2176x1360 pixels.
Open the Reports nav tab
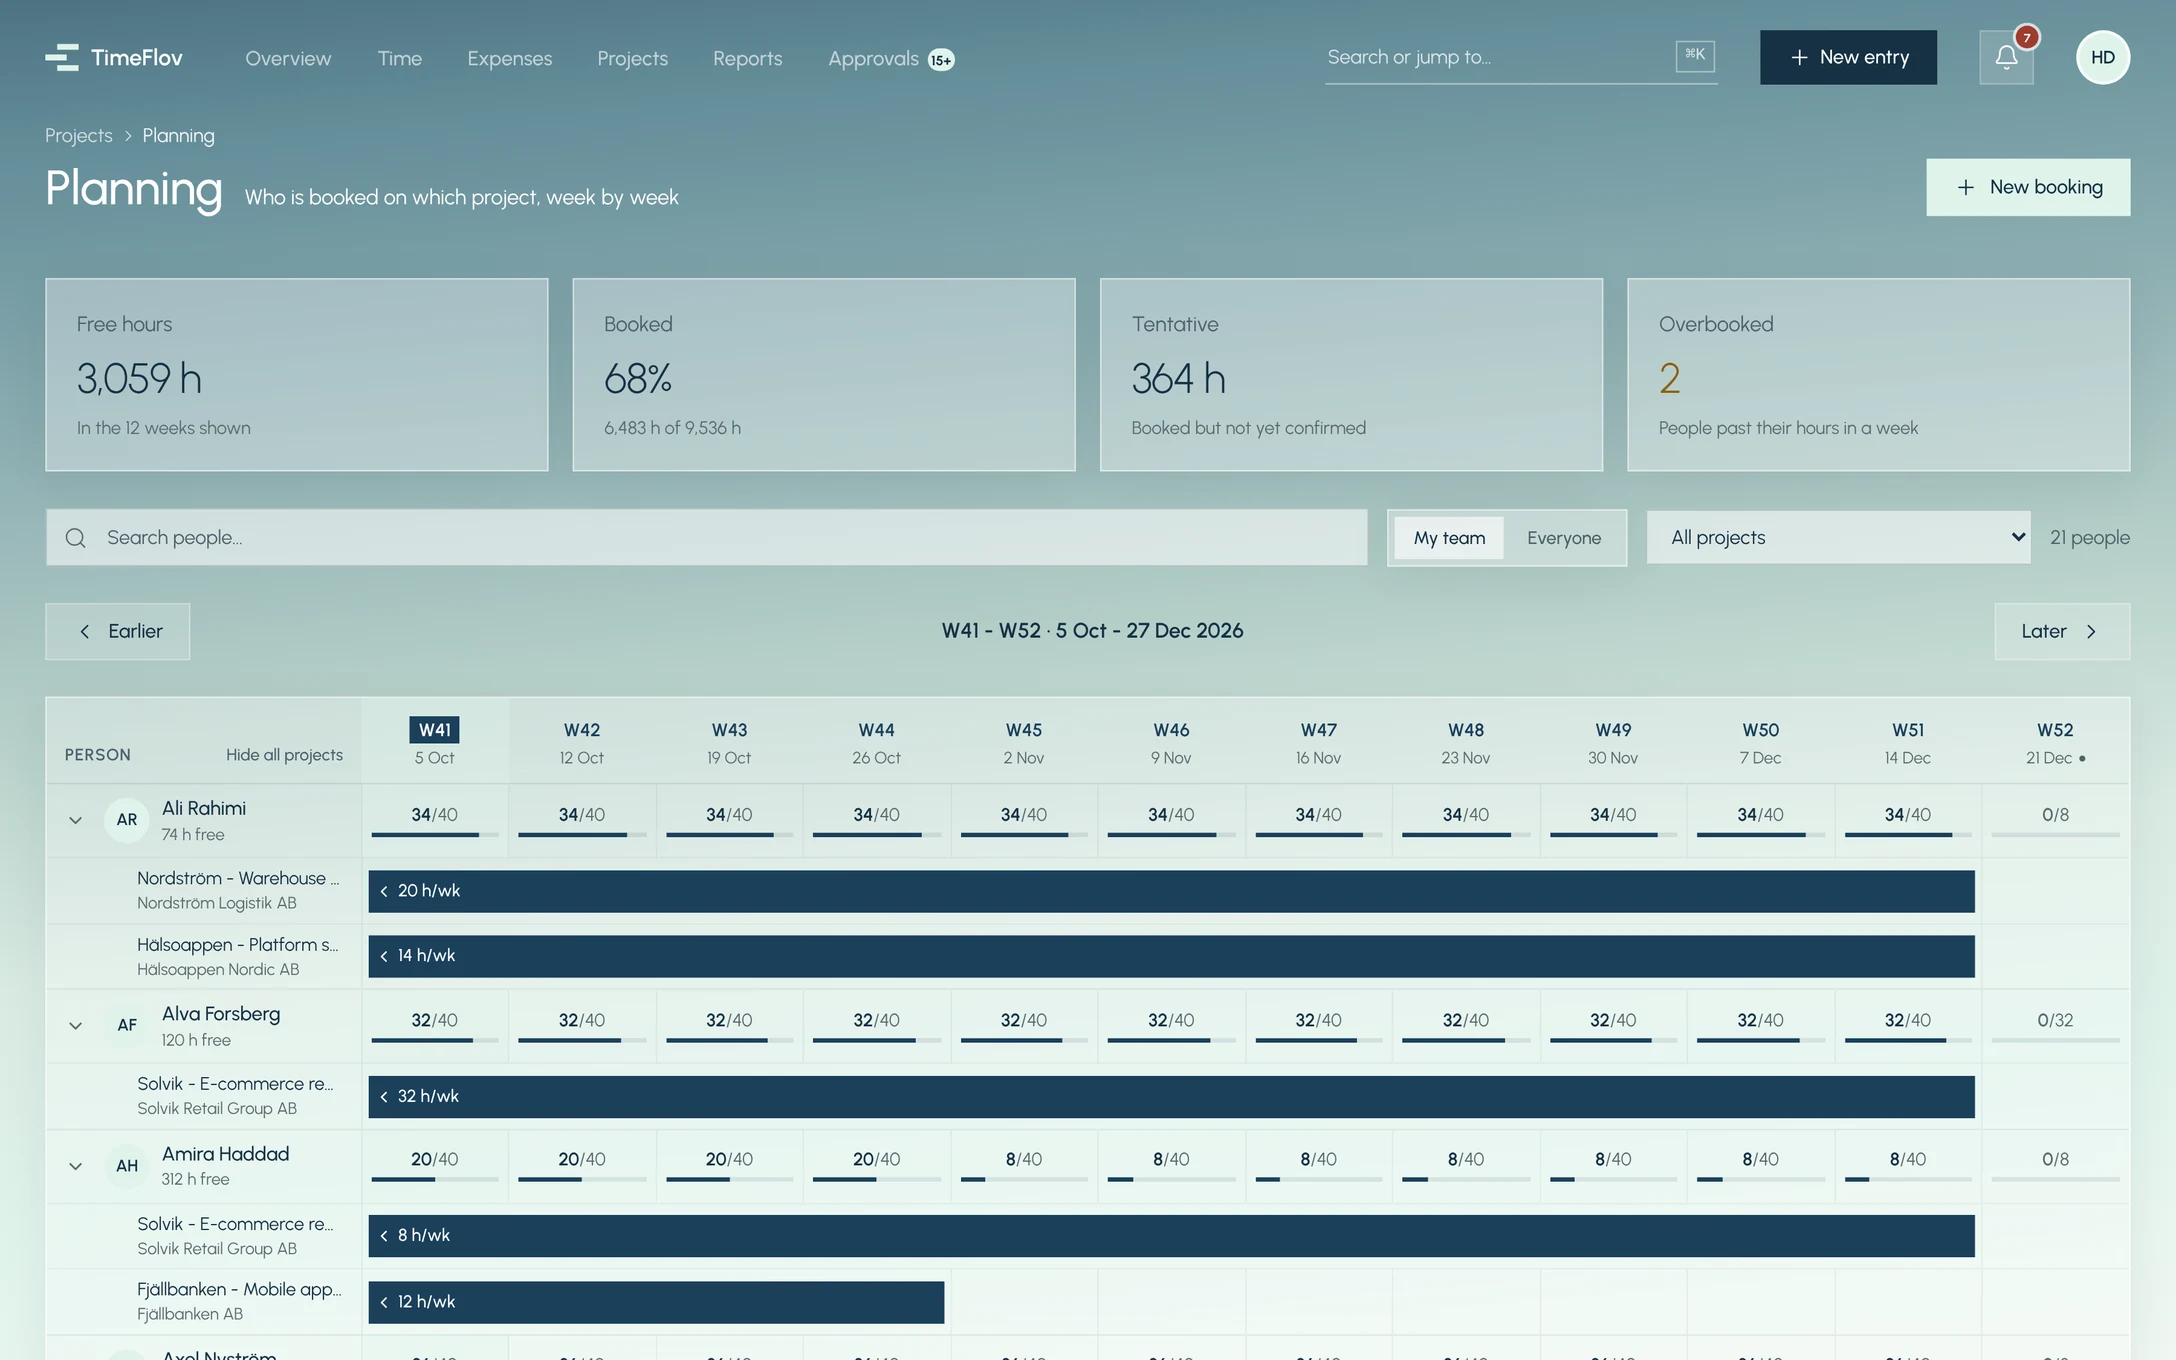point(747,58)
